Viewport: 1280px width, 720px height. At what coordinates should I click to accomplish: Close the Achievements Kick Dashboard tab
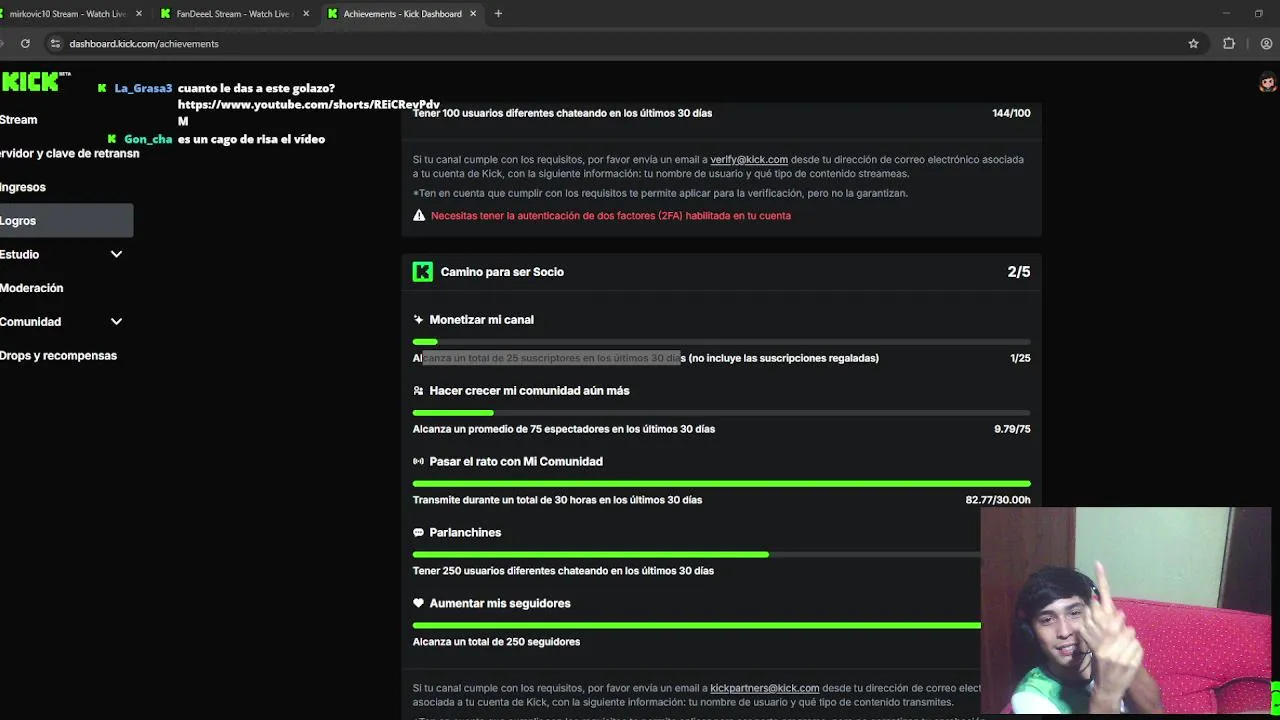[x=472, y=14]
